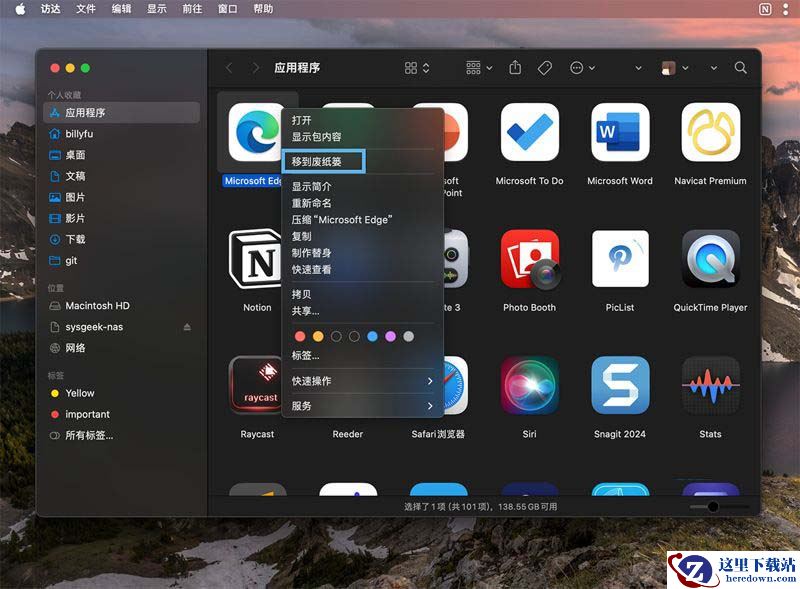Choose 制作替身 in the context menu

click(x=362, y=253)
